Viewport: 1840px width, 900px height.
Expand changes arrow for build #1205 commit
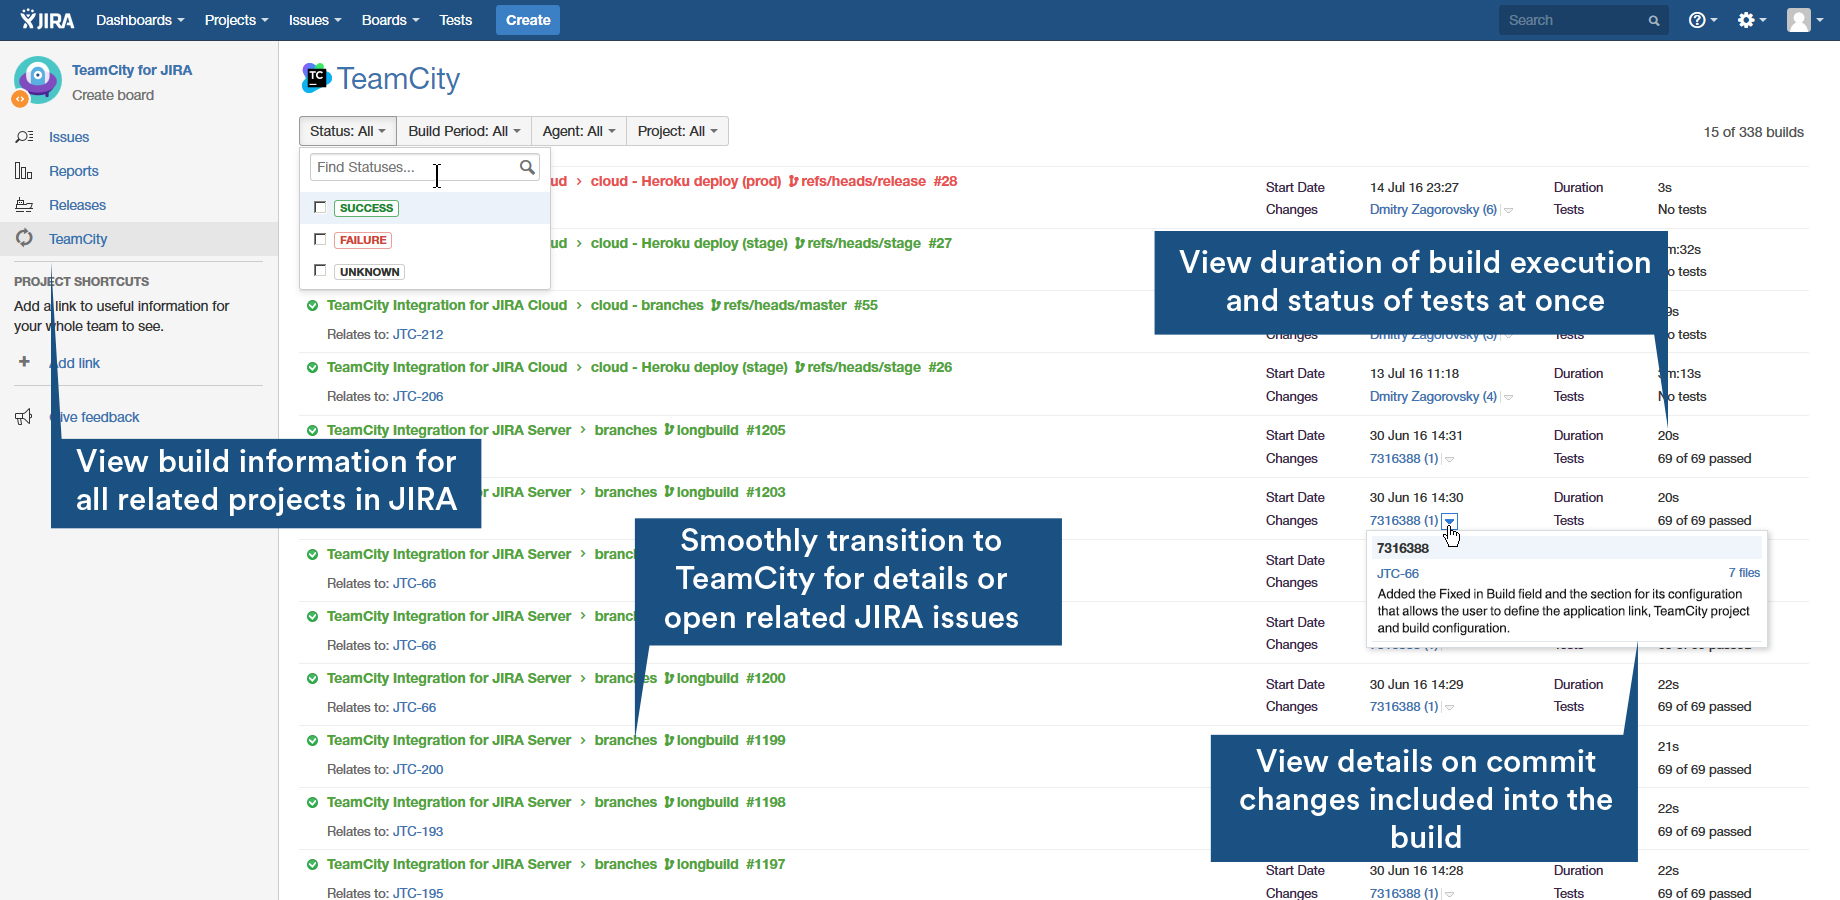point(1449,459)
